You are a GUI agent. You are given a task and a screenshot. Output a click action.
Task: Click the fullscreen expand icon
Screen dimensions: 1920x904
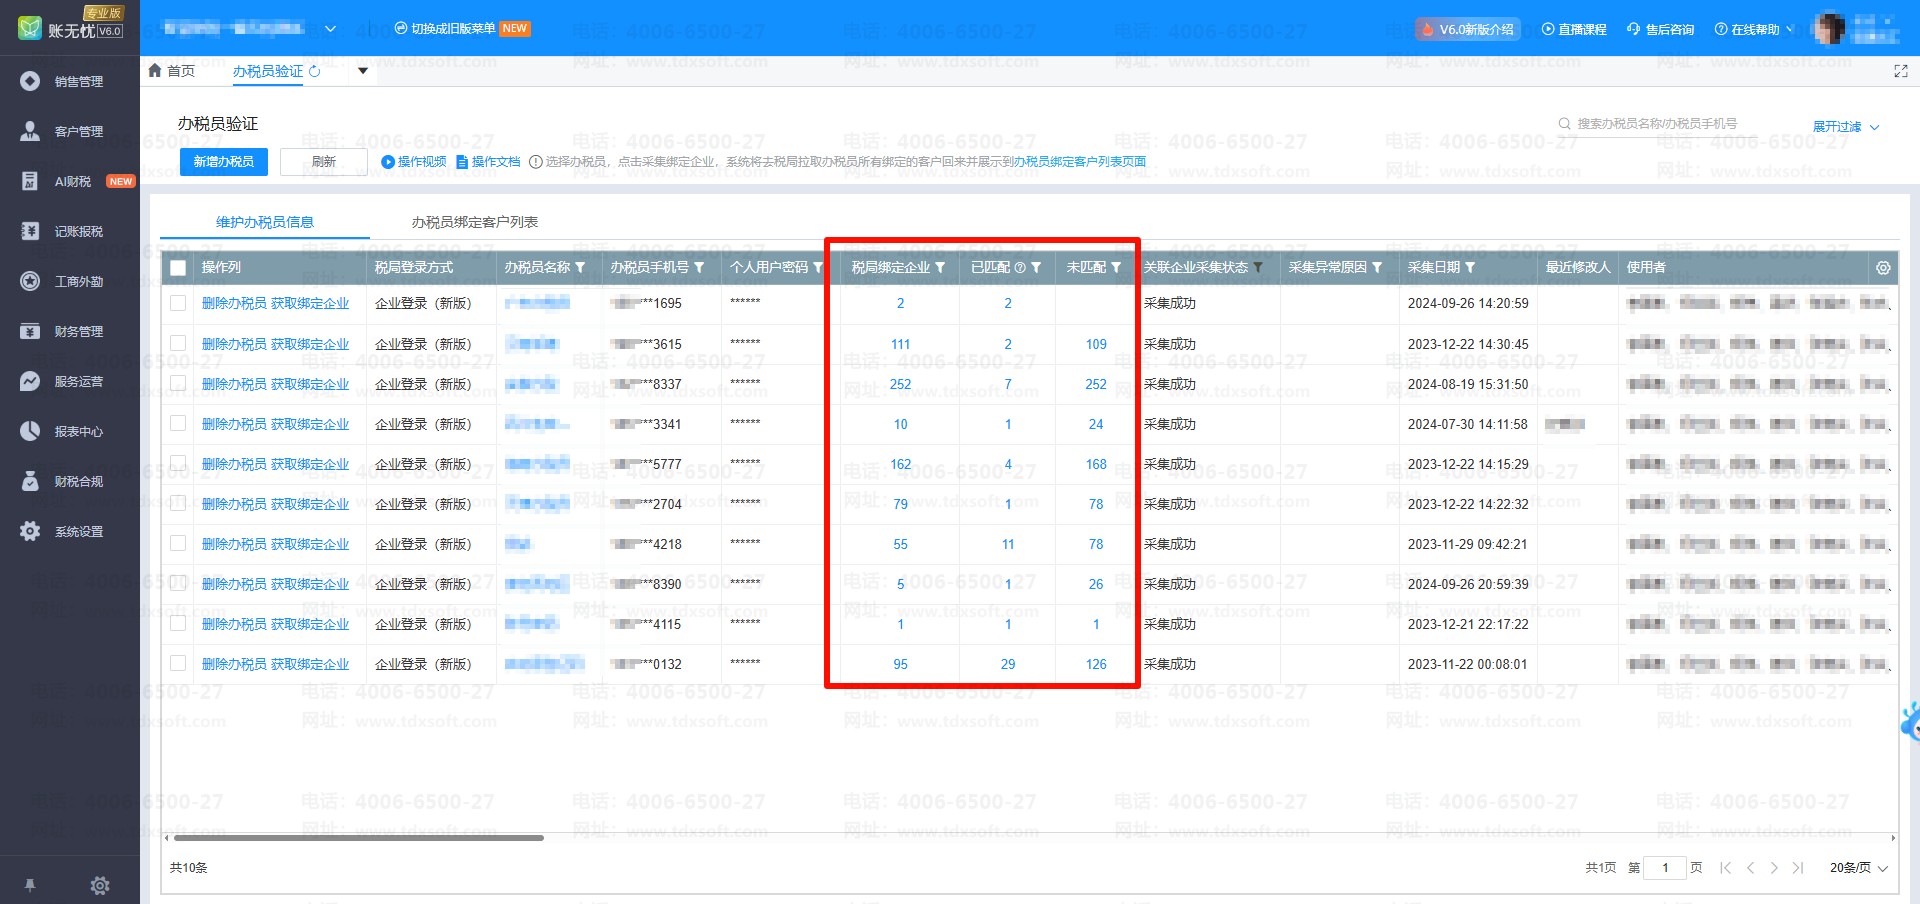1901,71
